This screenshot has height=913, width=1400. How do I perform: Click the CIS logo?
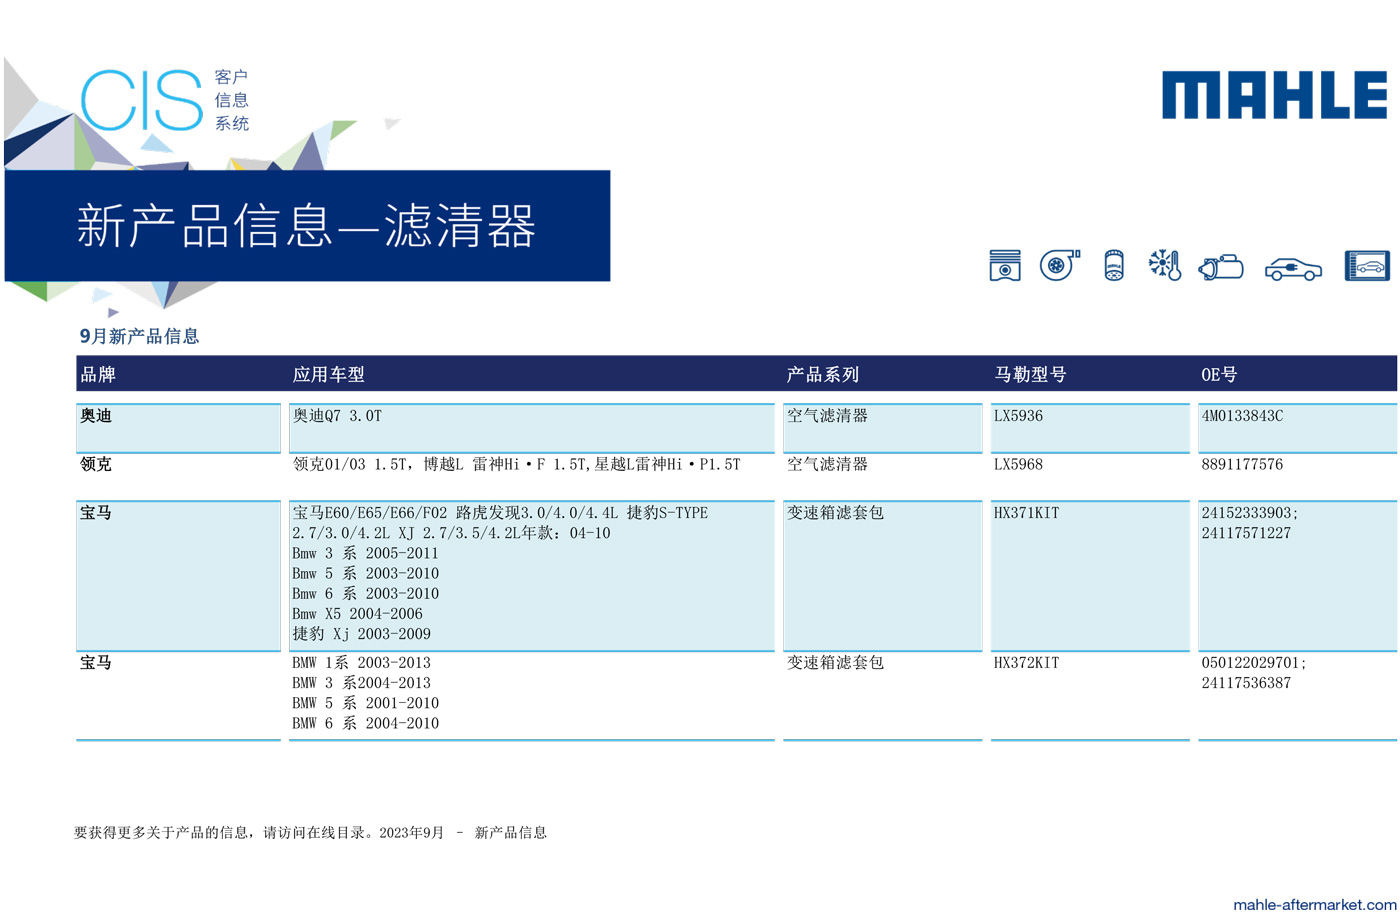point(141,100)
